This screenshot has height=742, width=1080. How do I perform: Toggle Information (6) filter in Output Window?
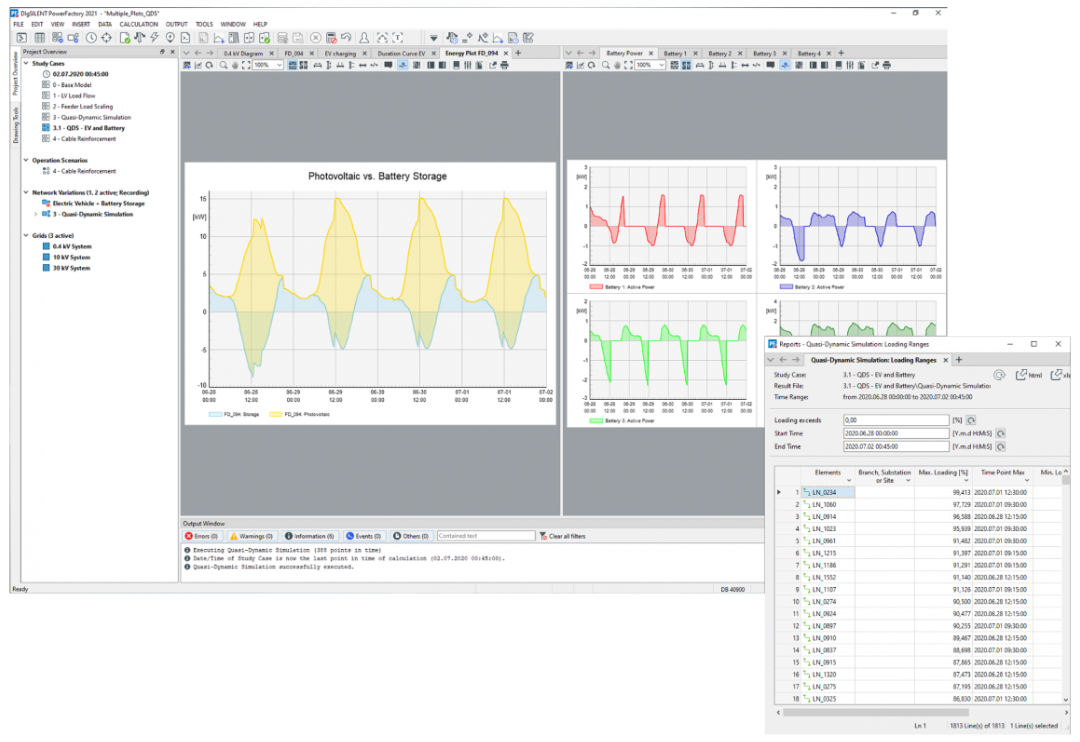310,536
